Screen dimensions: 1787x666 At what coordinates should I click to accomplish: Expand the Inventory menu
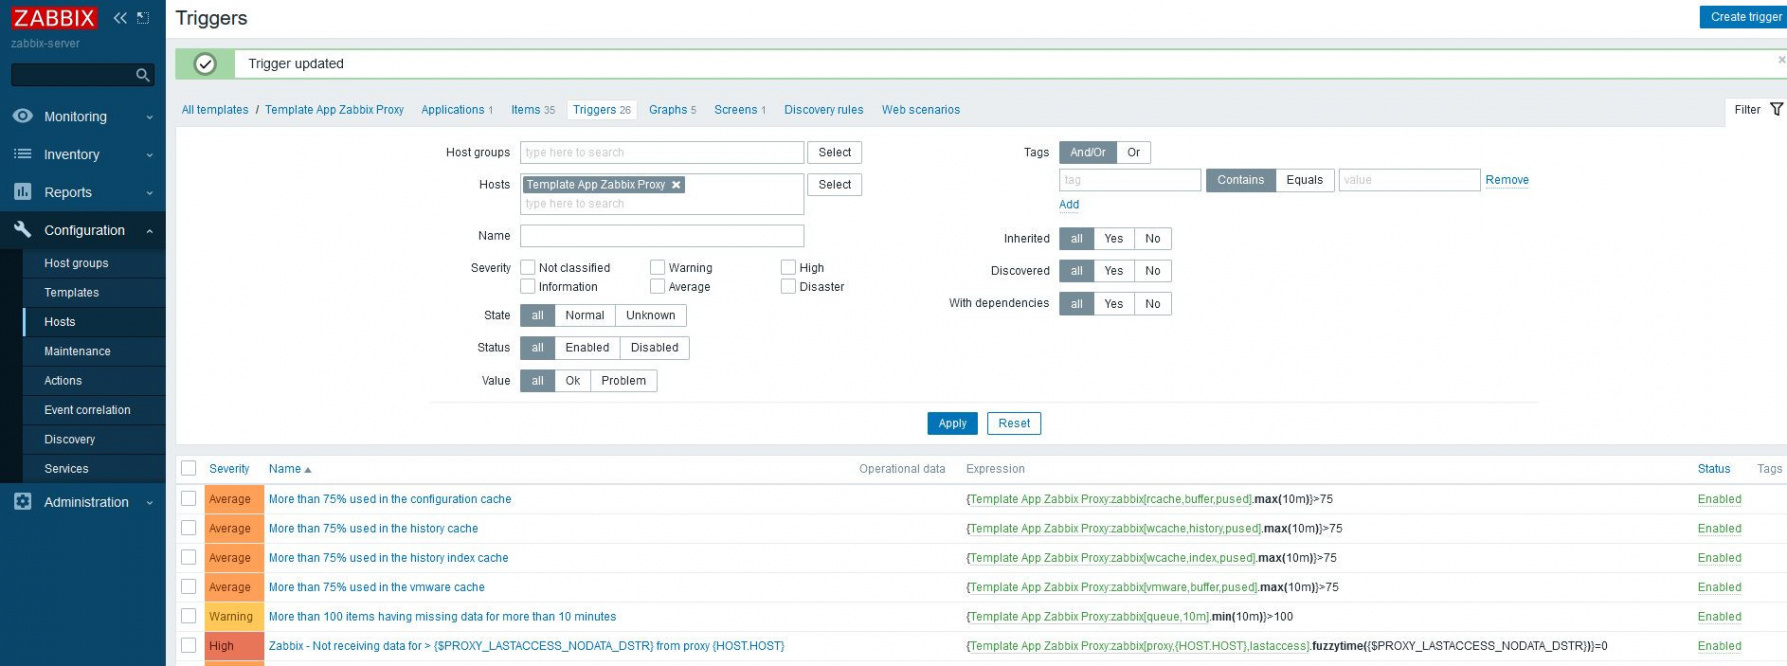pos(149,155)
